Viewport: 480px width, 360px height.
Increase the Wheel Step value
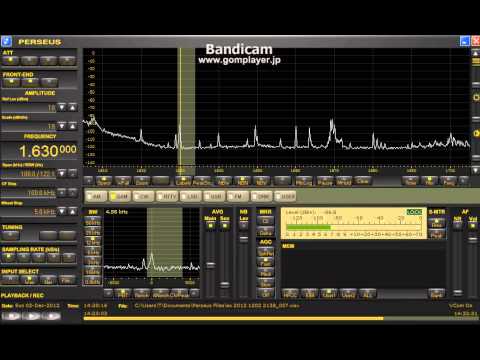(x=73, y=211)
